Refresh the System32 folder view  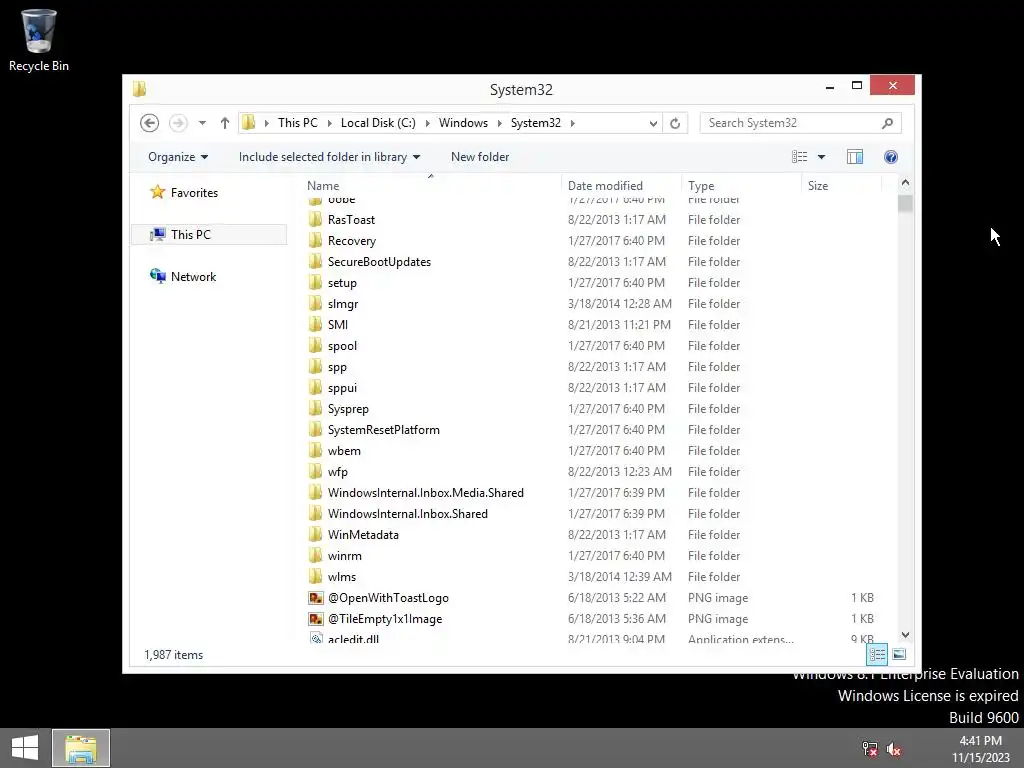675,123
